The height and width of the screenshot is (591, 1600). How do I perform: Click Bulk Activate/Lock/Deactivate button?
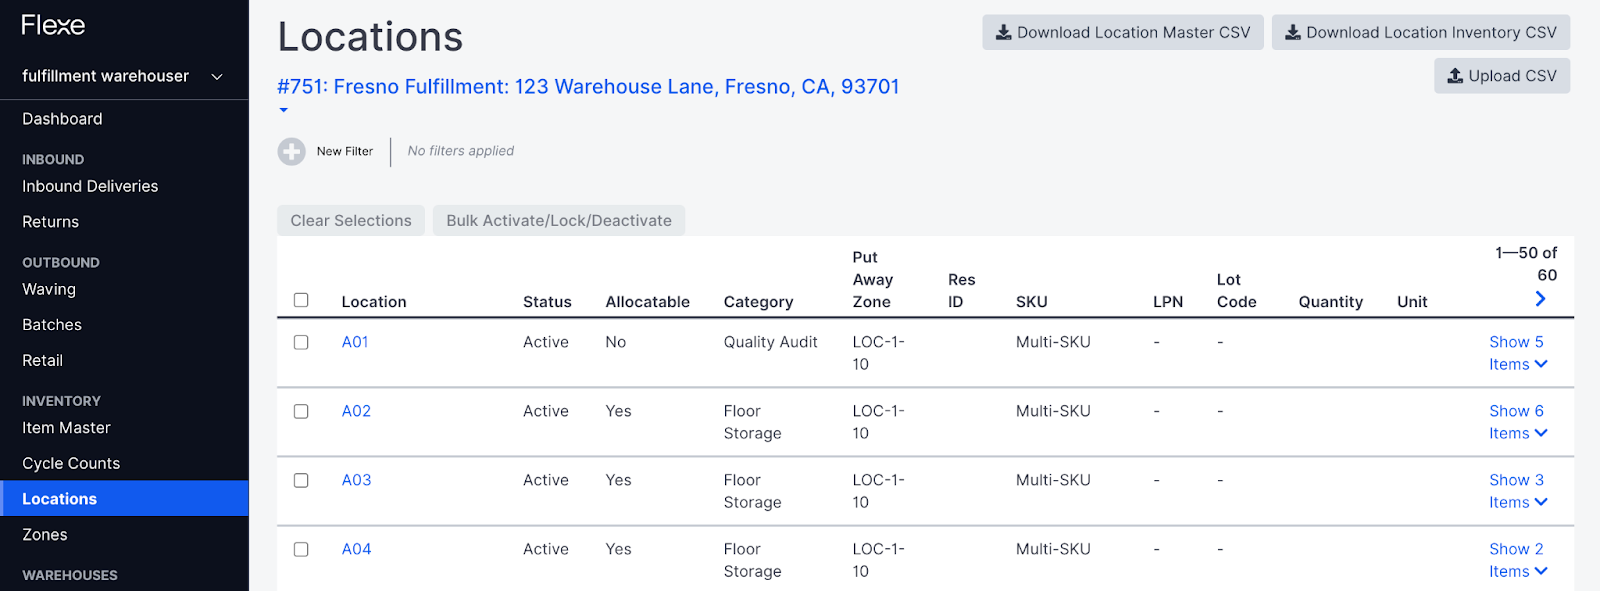coord(559,220)
